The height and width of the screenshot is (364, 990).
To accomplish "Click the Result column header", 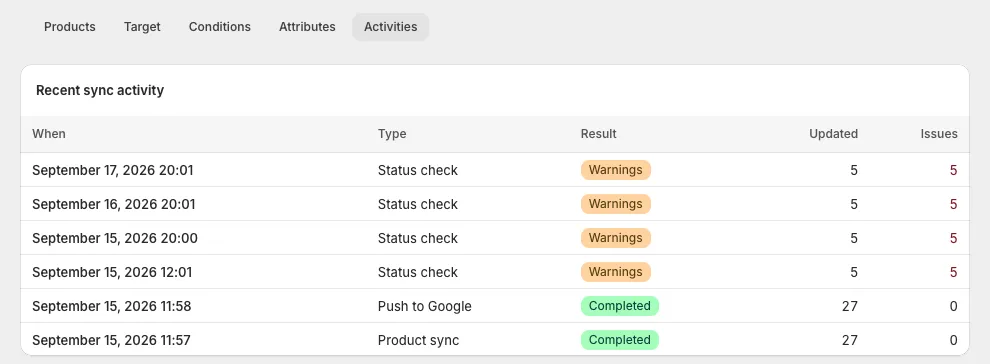I will coord(599,134).
